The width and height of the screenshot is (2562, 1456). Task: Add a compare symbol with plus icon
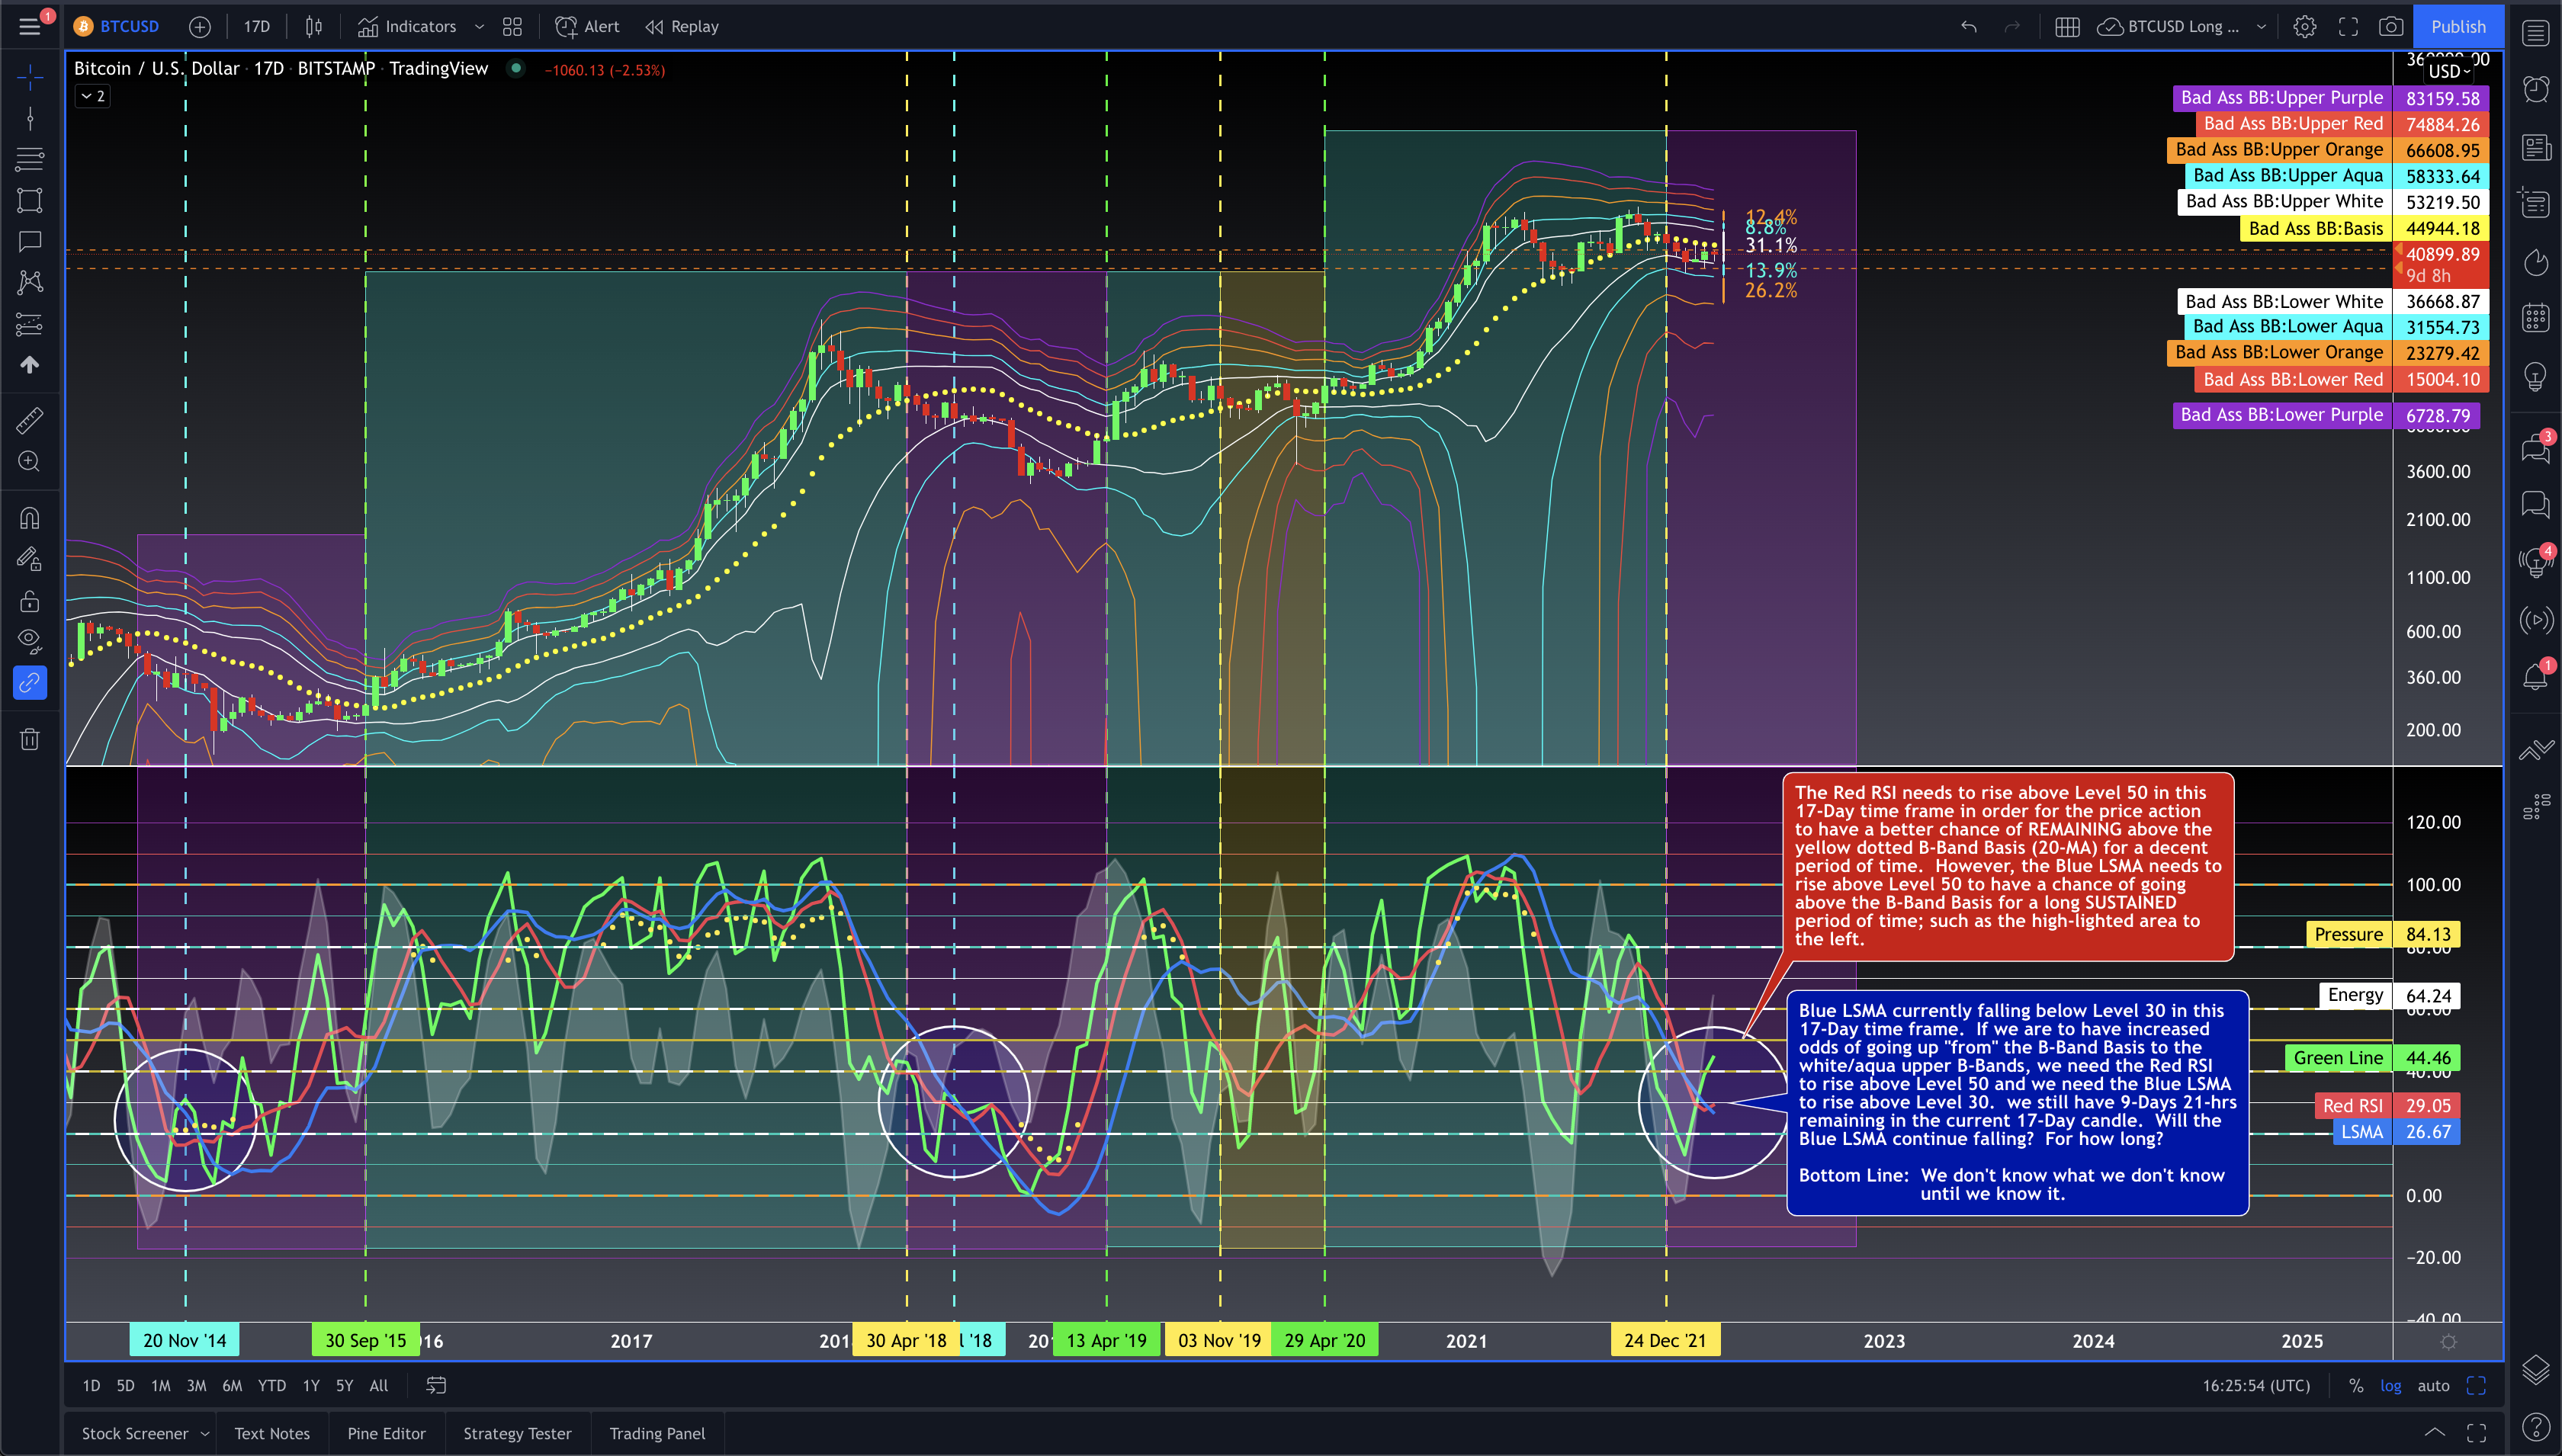tap(200, 27)
